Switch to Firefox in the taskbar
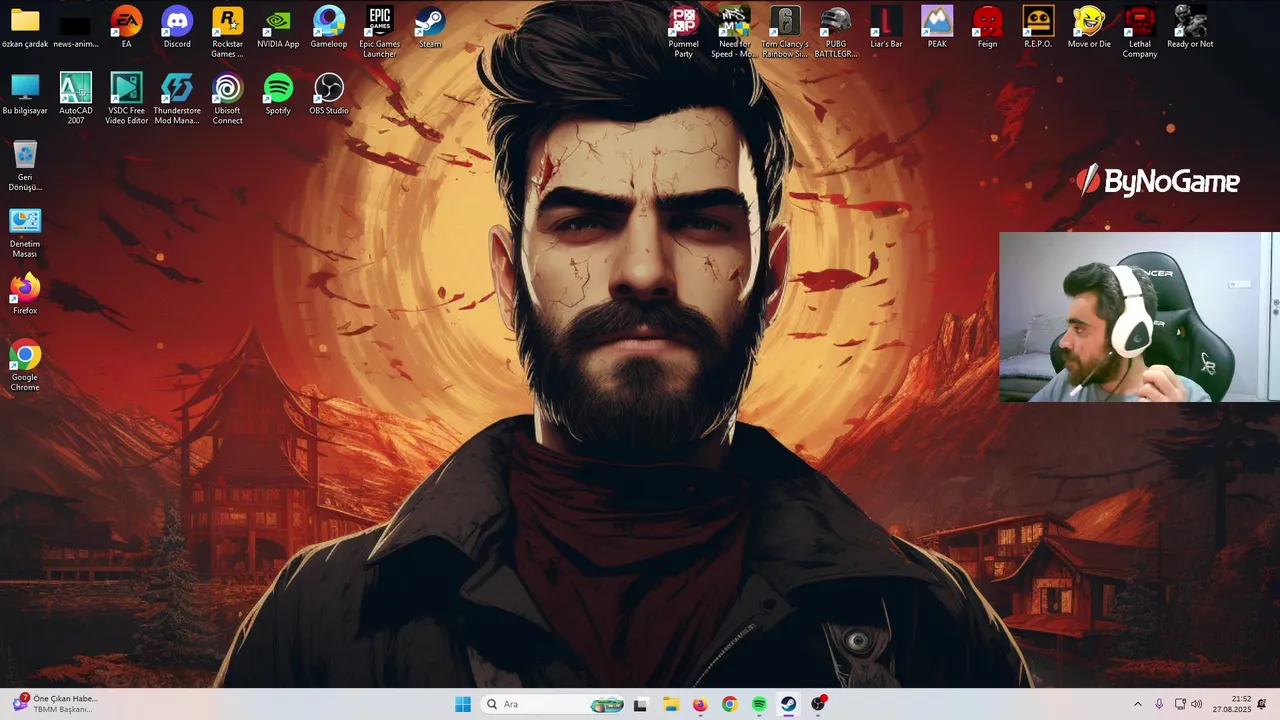The image size is (1280, 720). tap(700, 704)
